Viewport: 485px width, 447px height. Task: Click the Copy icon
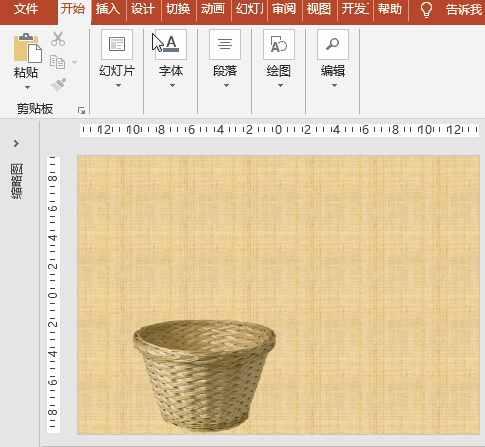[57, 62]
